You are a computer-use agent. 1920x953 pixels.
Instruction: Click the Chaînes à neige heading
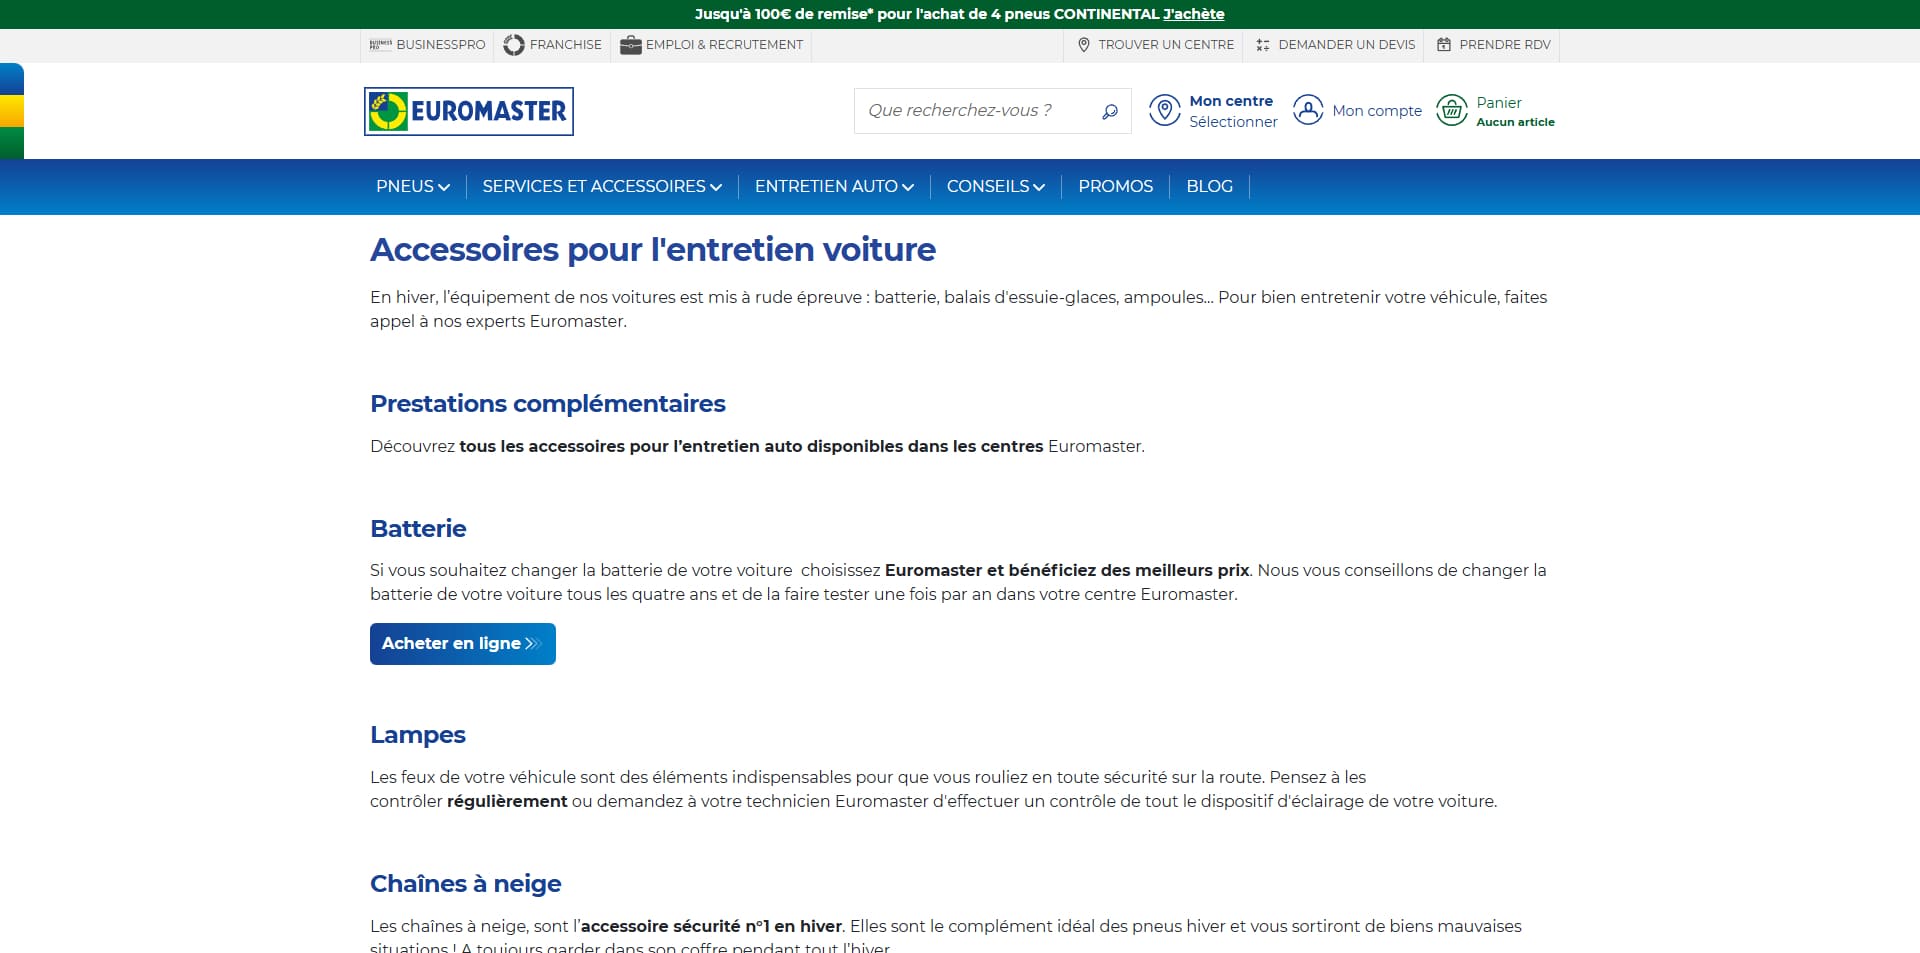click(466, 884)
